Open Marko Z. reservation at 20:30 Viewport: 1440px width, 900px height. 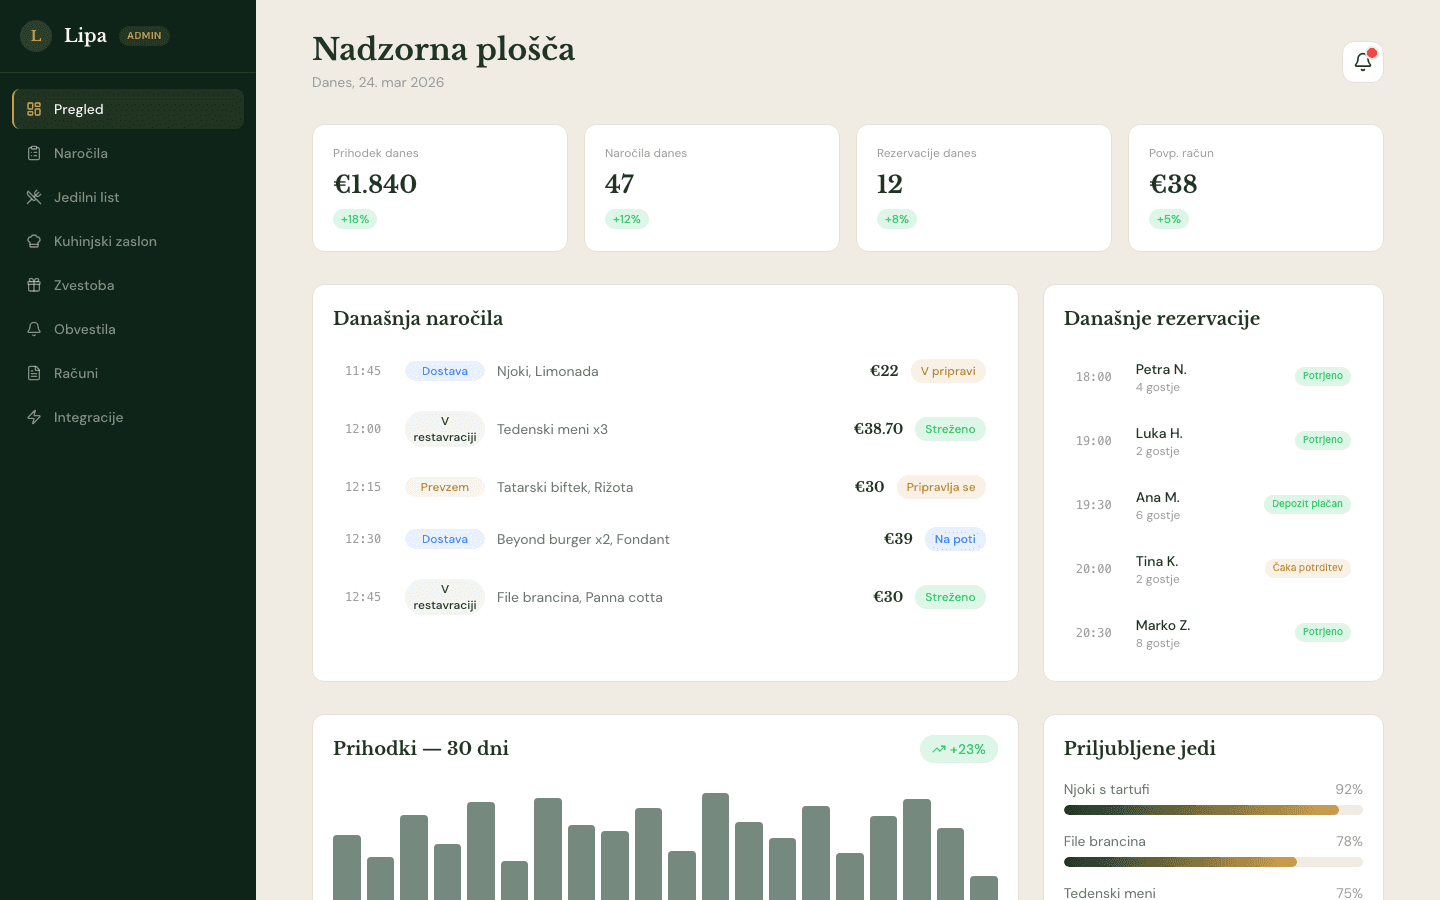click(1213, 633)
